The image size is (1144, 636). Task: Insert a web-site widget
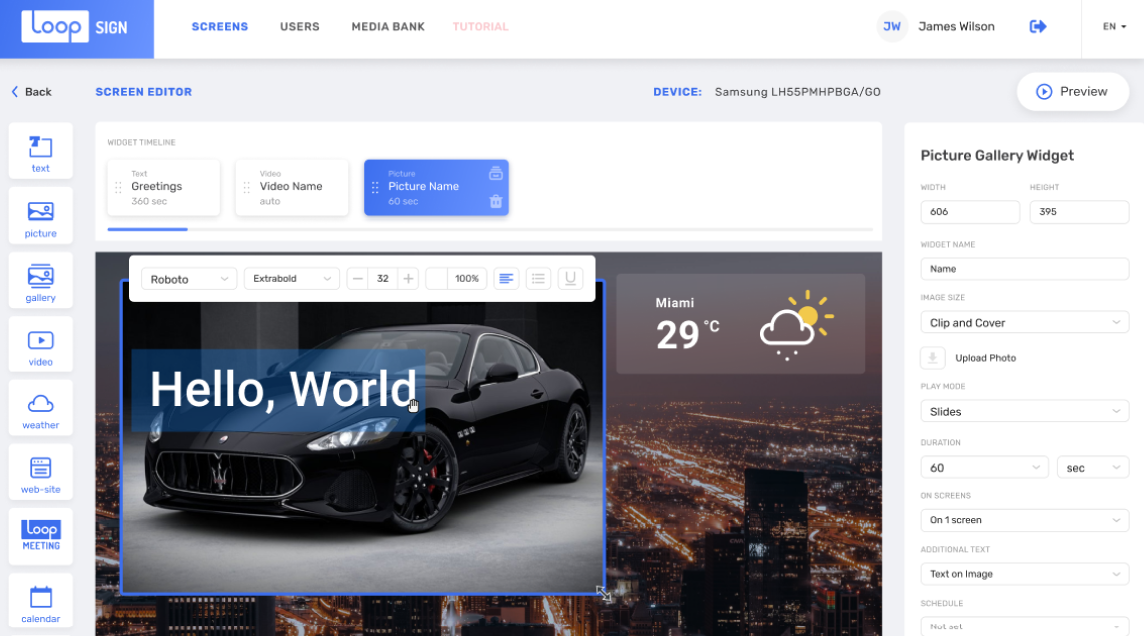pyautogui.click(x=40, y=473)
